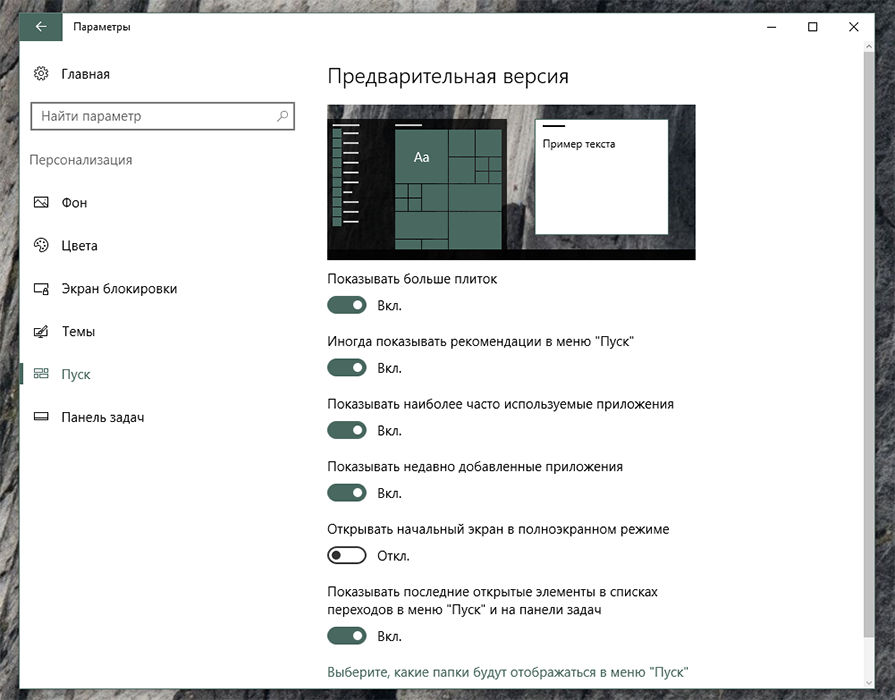This screenshot has width=895, height=700.
Task: Click the search magnifier icon
Action: 283,117
